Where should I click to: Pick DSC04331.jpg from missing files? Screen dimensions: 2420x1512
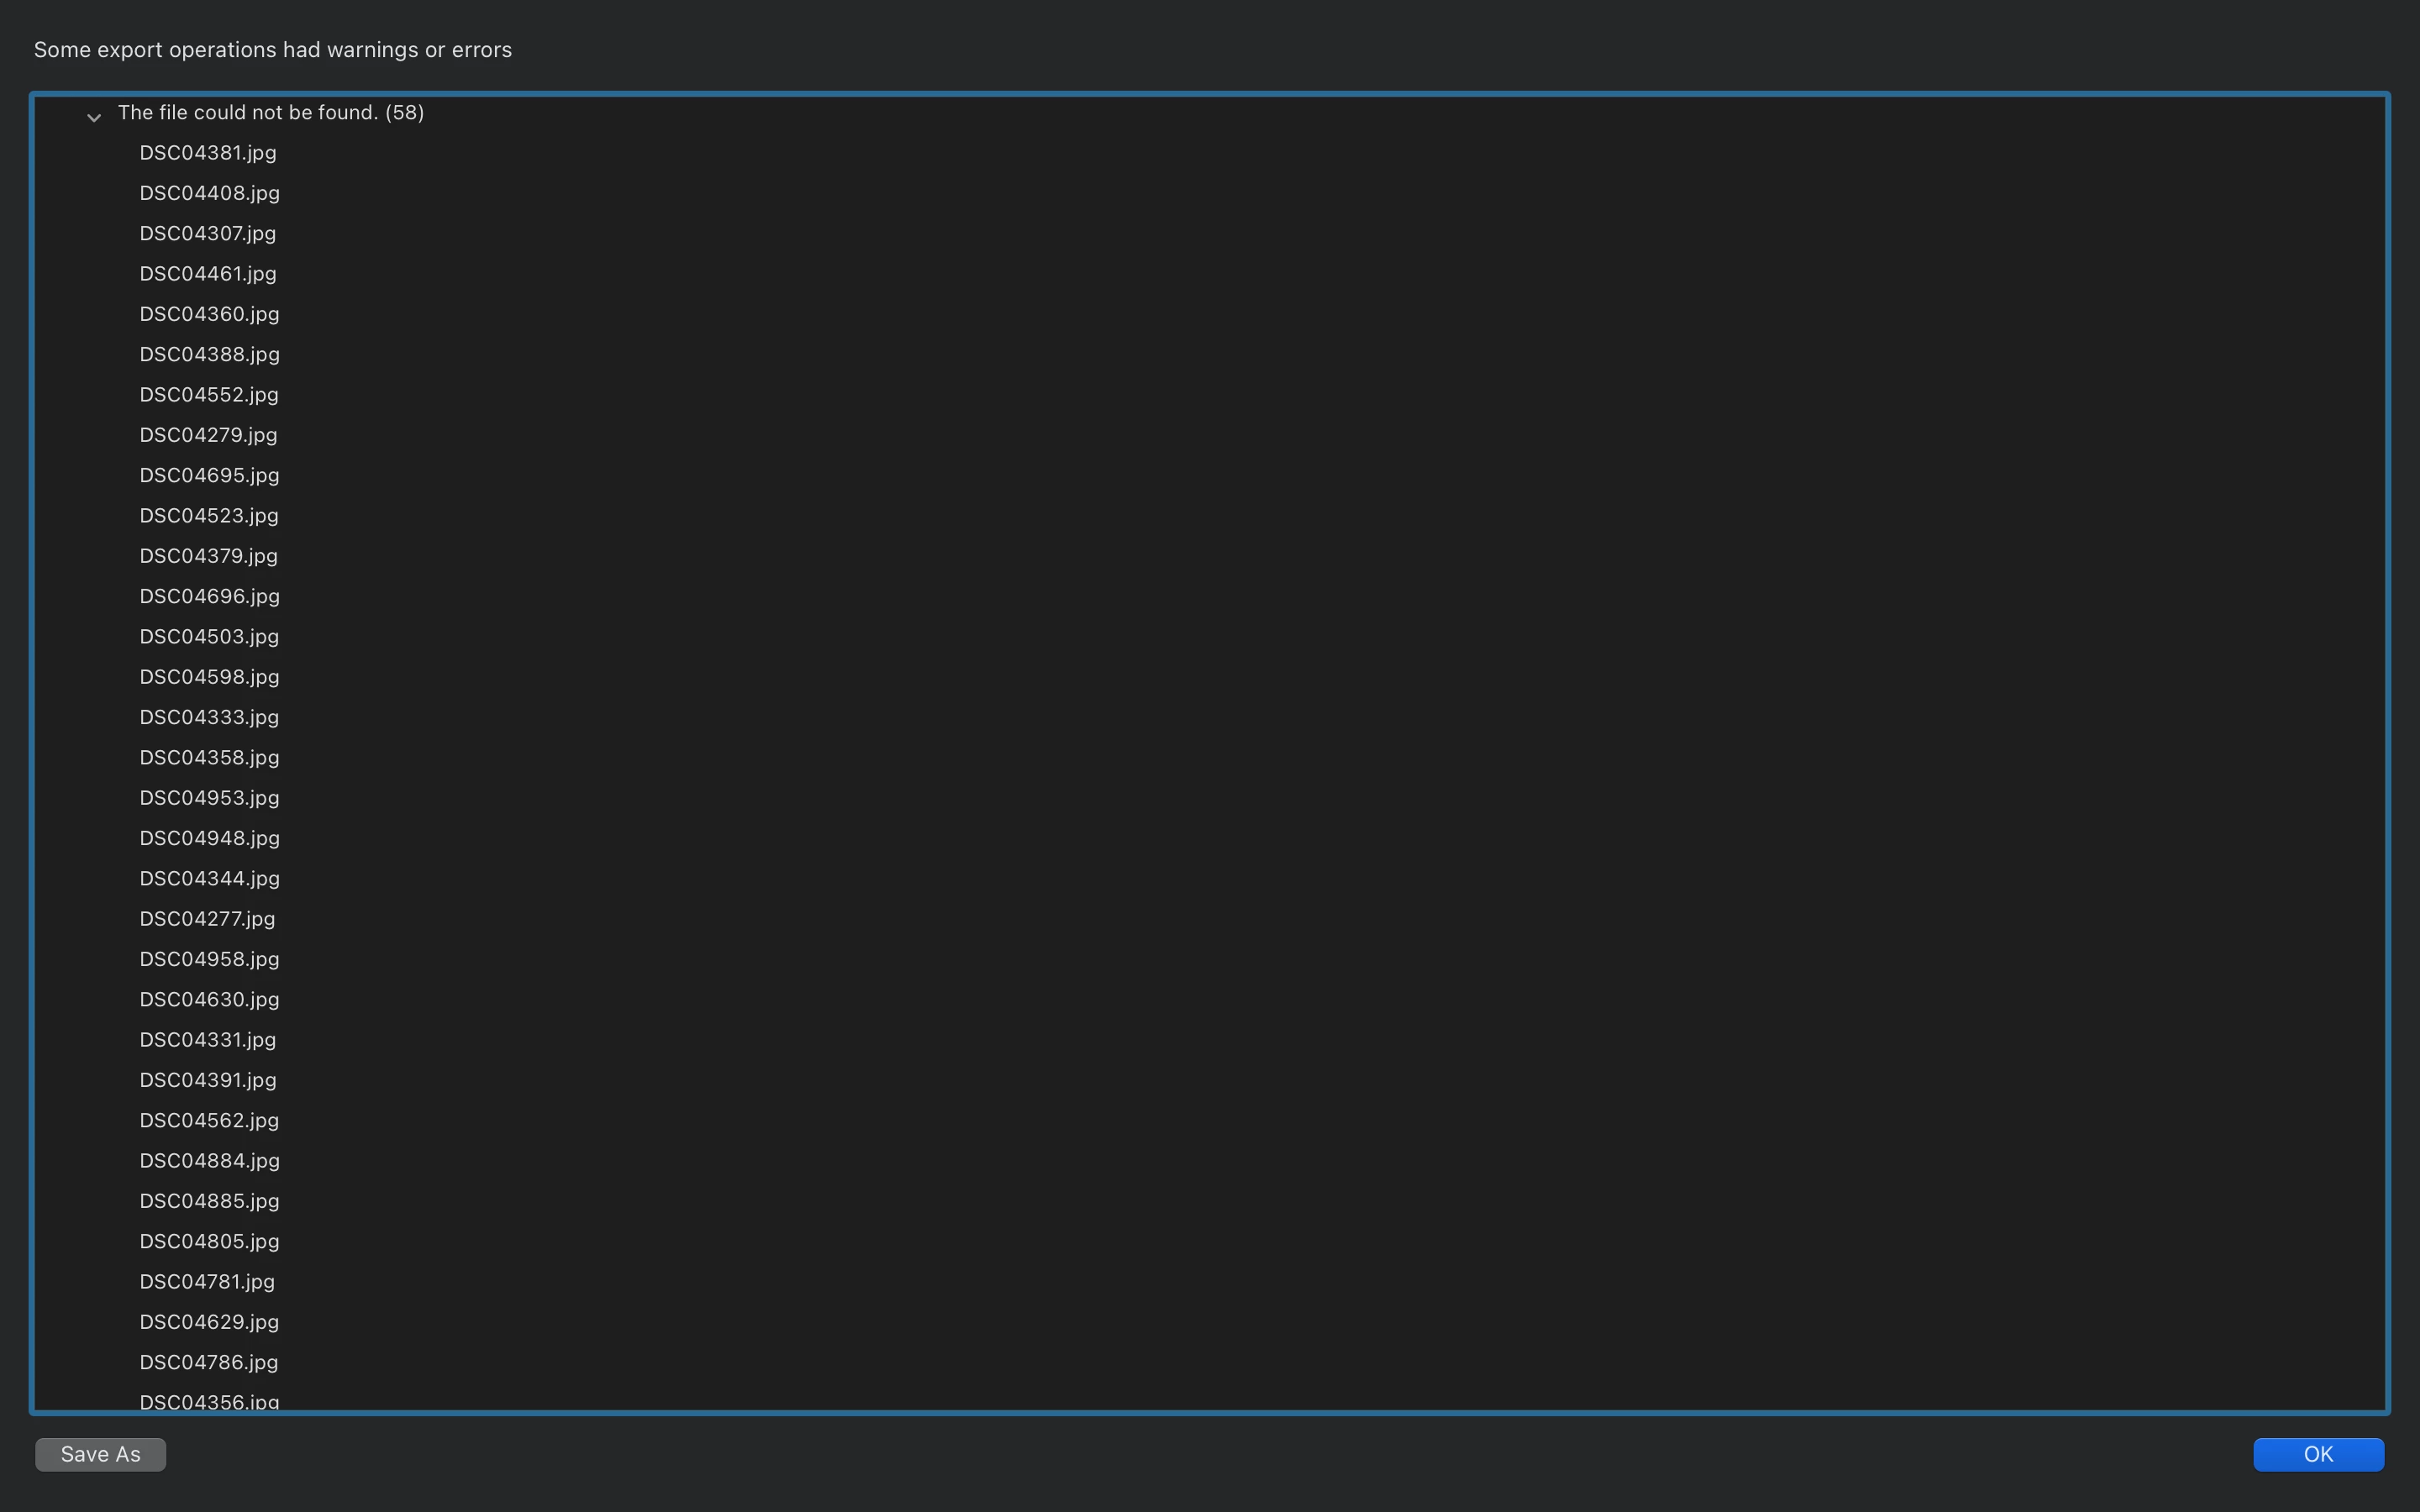(x=208, y=1040)
